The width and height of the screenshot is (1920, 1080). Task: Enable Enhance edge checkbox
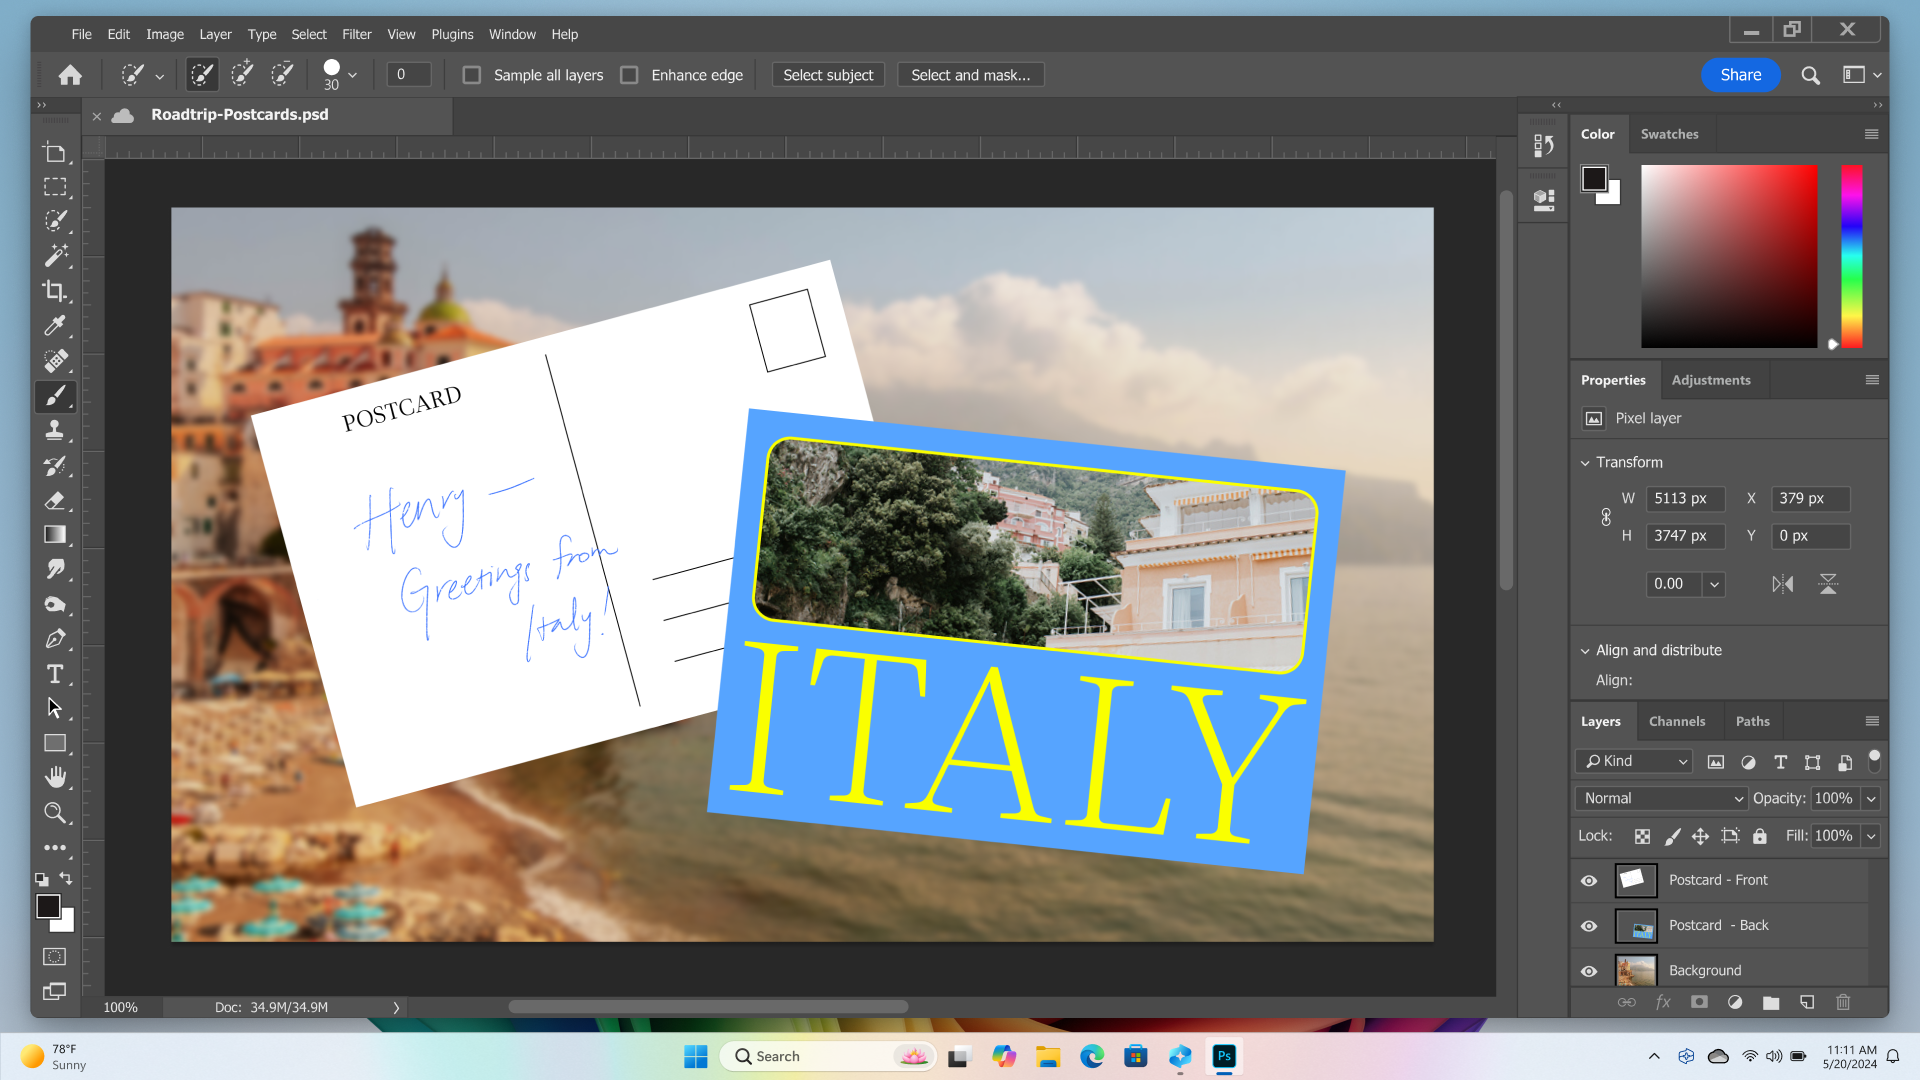(629, 75)
